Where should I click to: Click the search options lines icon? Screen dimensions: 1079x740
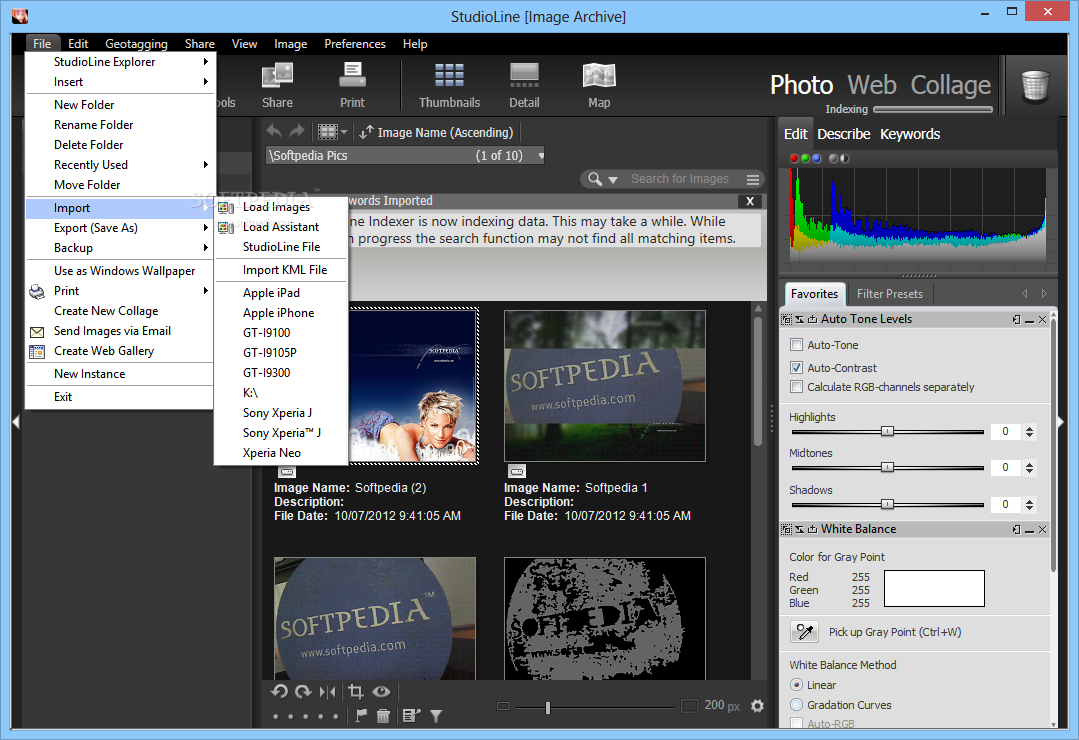[x=753, y=179]
